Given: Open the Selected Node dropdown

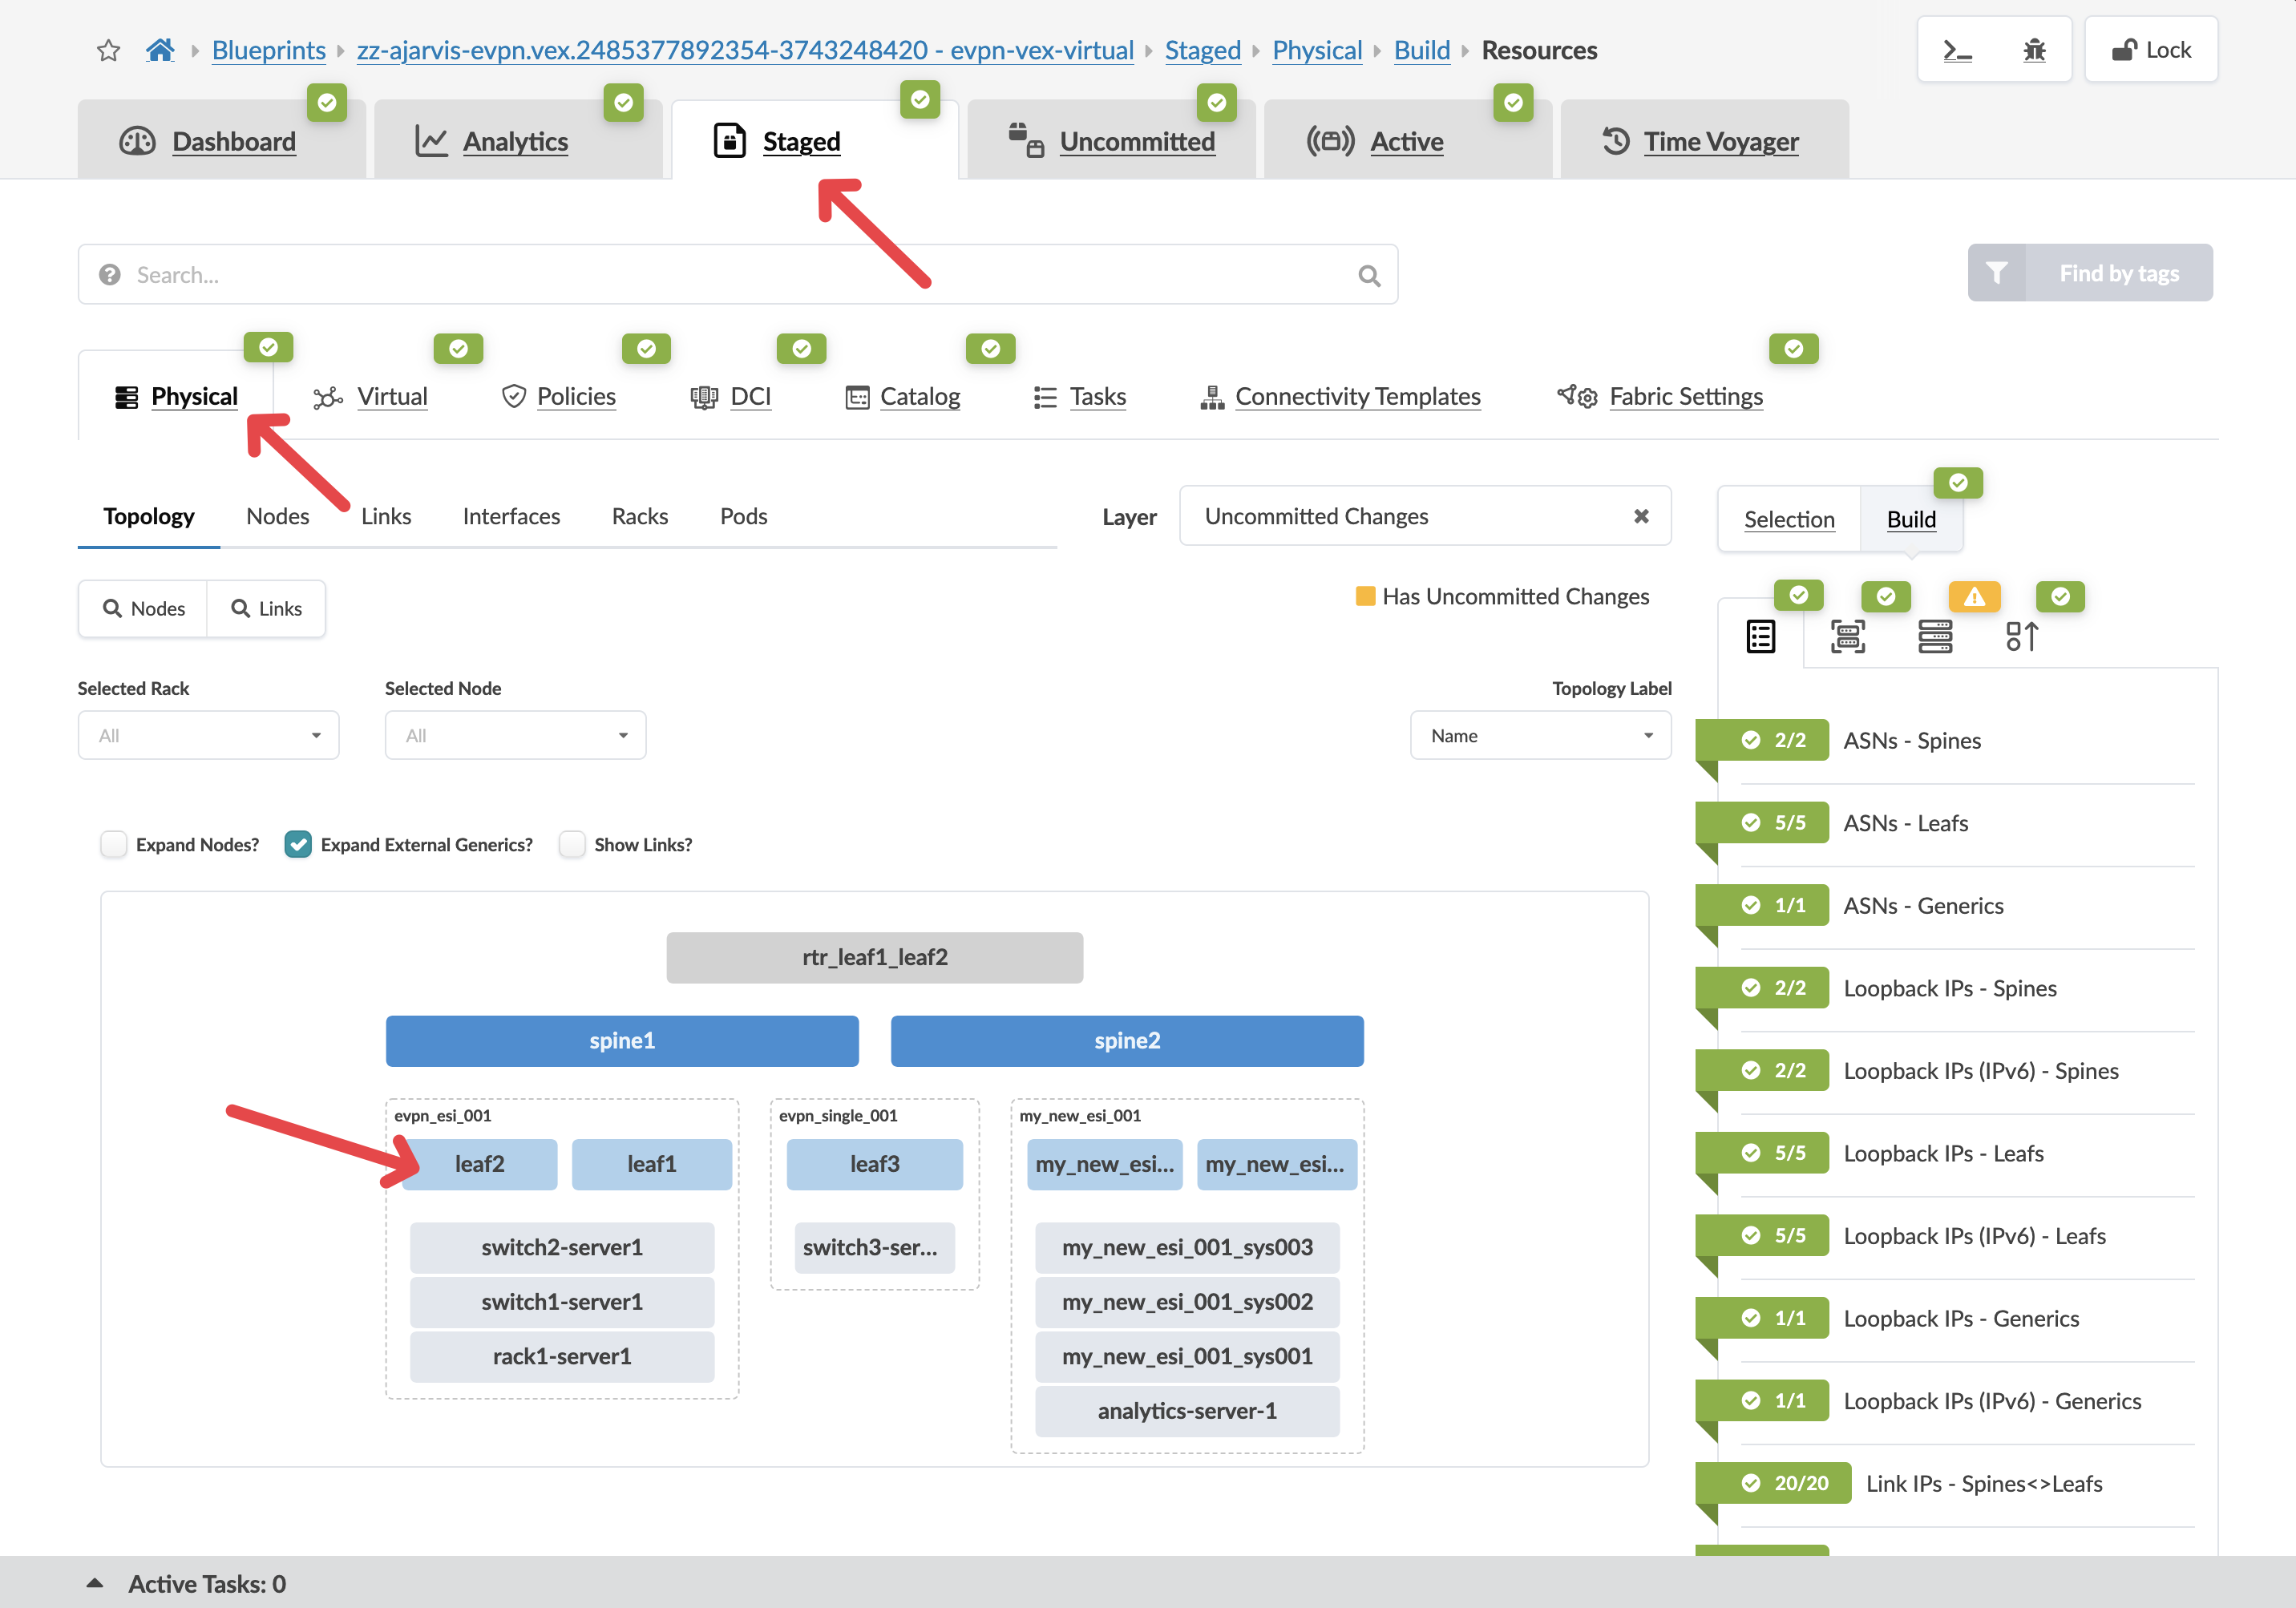Looking at the screenshot, I should [x=515, y=735].
